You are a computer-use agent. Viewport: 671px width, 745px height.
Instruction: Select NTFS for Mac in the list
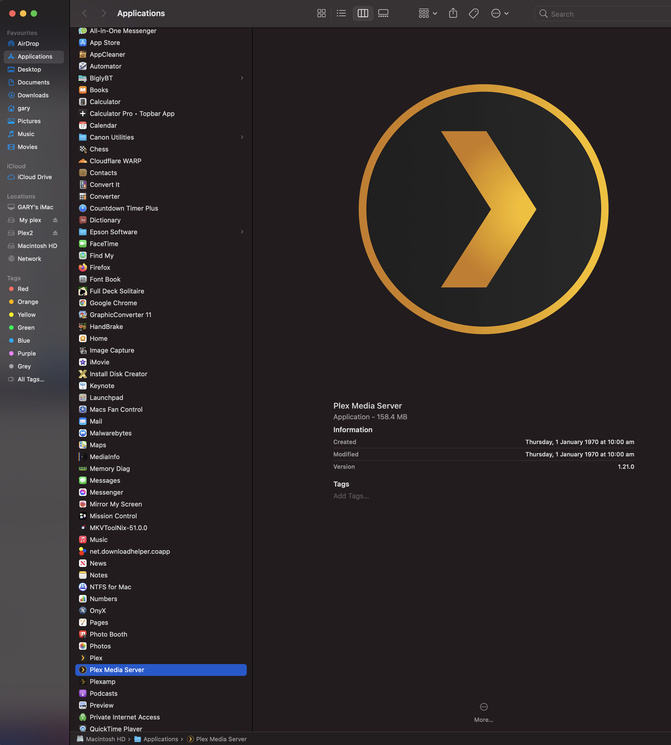(161, 587)
